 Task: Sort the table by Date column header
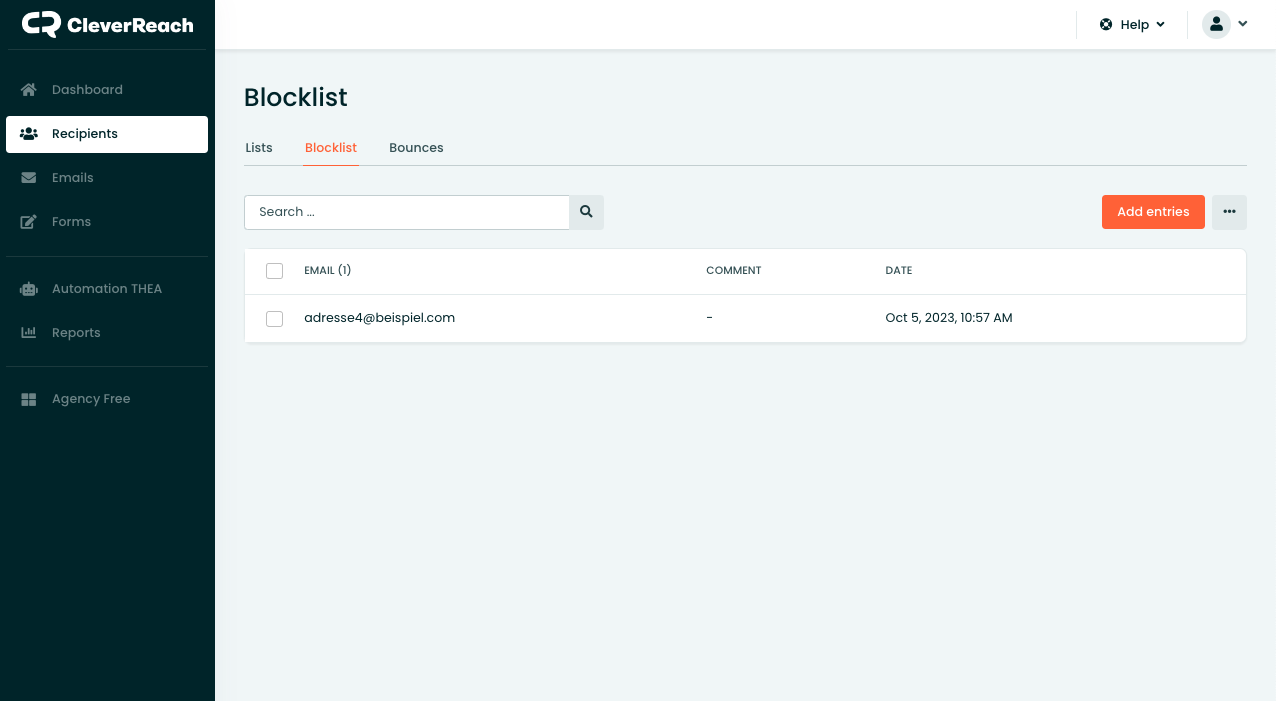pyautogui.click(x=898, y=271)
